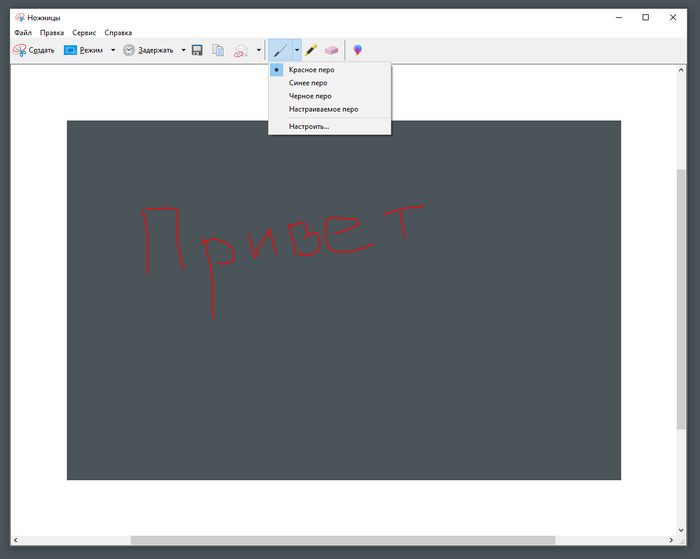
Task: Click the Задержать delay button
Action: [x=148, y=50]
